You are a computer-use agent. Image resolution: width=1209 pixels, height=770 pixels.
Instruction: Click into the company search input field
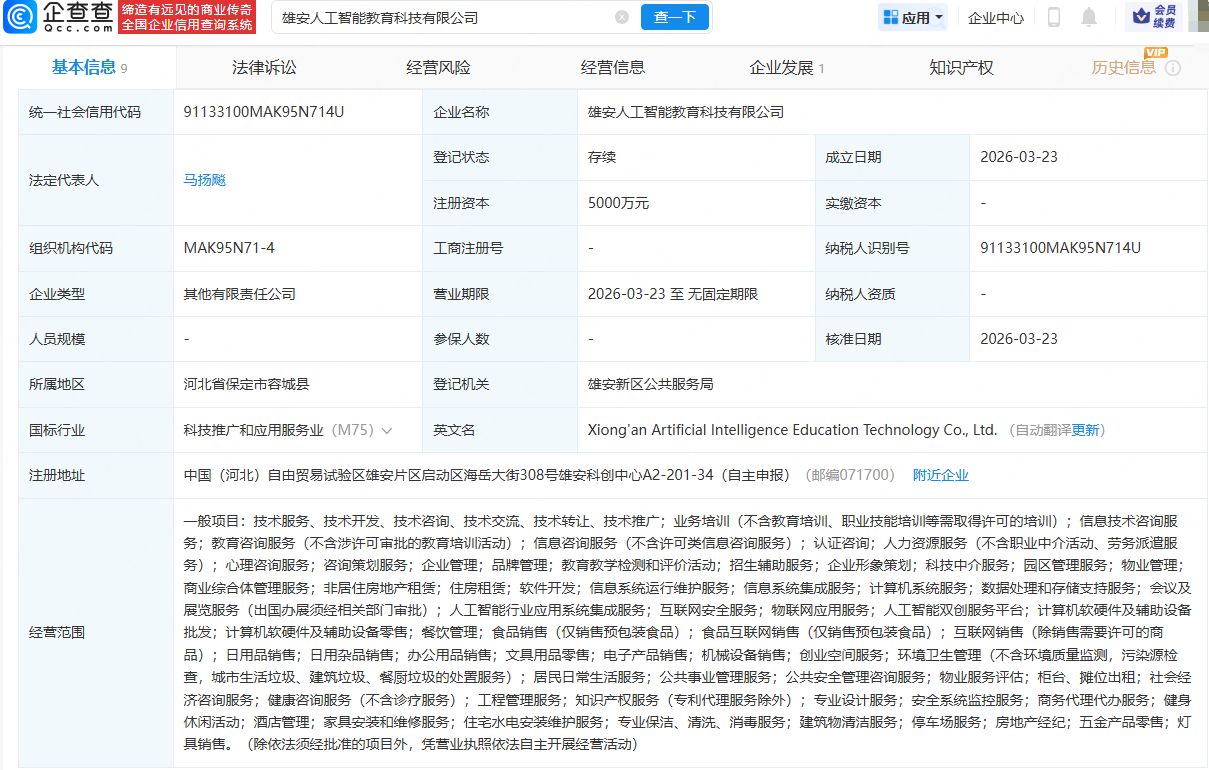point(440,17)
